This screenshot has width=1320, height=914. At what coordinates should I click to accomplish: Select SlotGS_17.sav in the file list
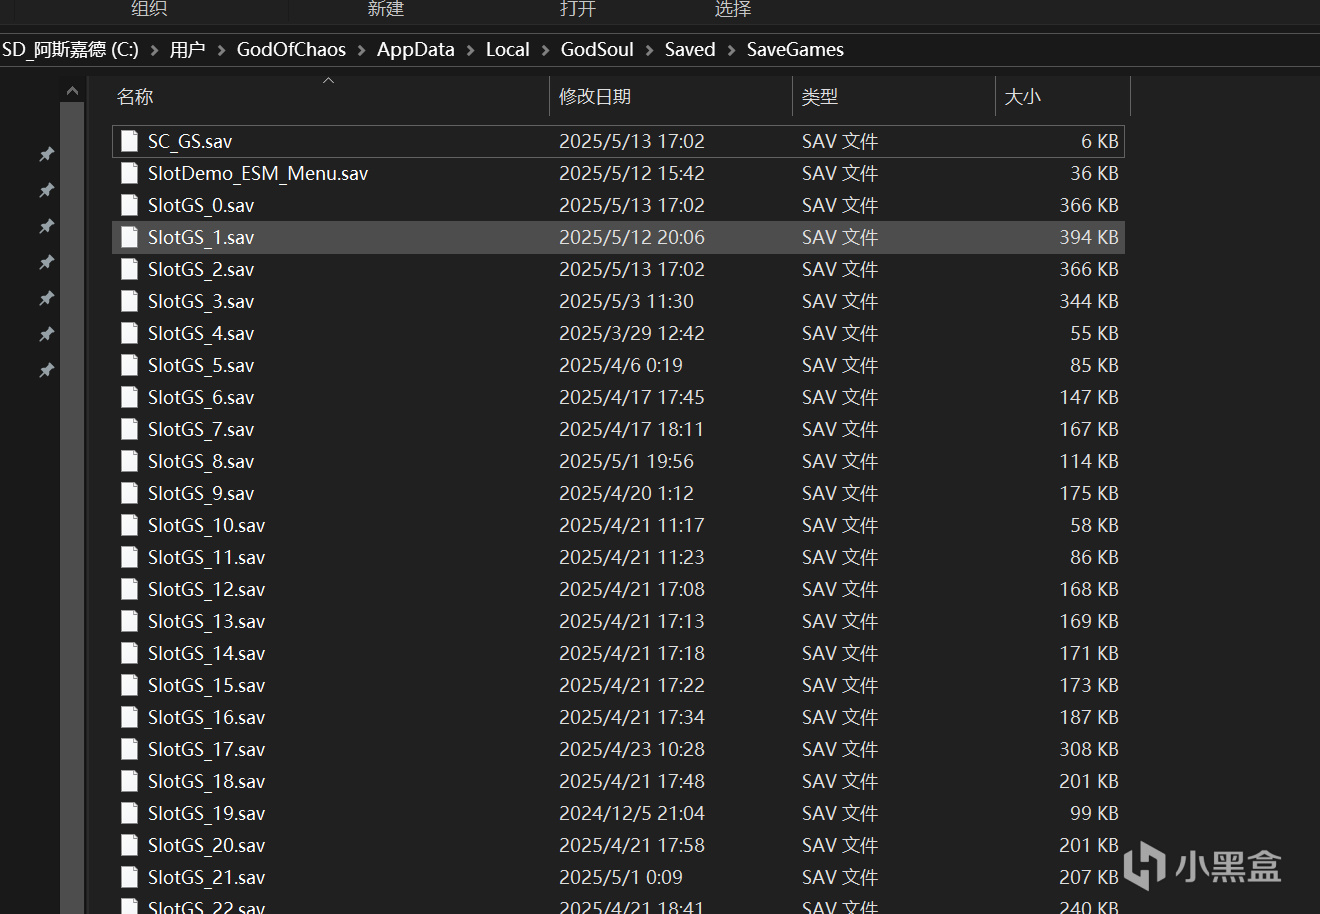click(x=206, y=749)
